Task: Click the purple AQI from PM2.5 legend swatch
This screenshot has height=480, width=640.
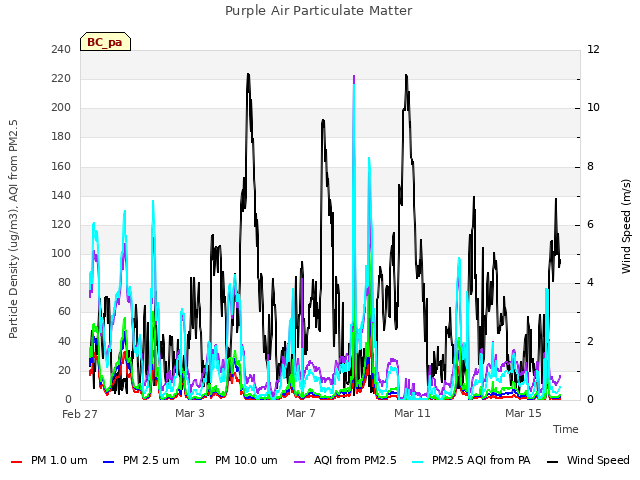Action: 300,461
